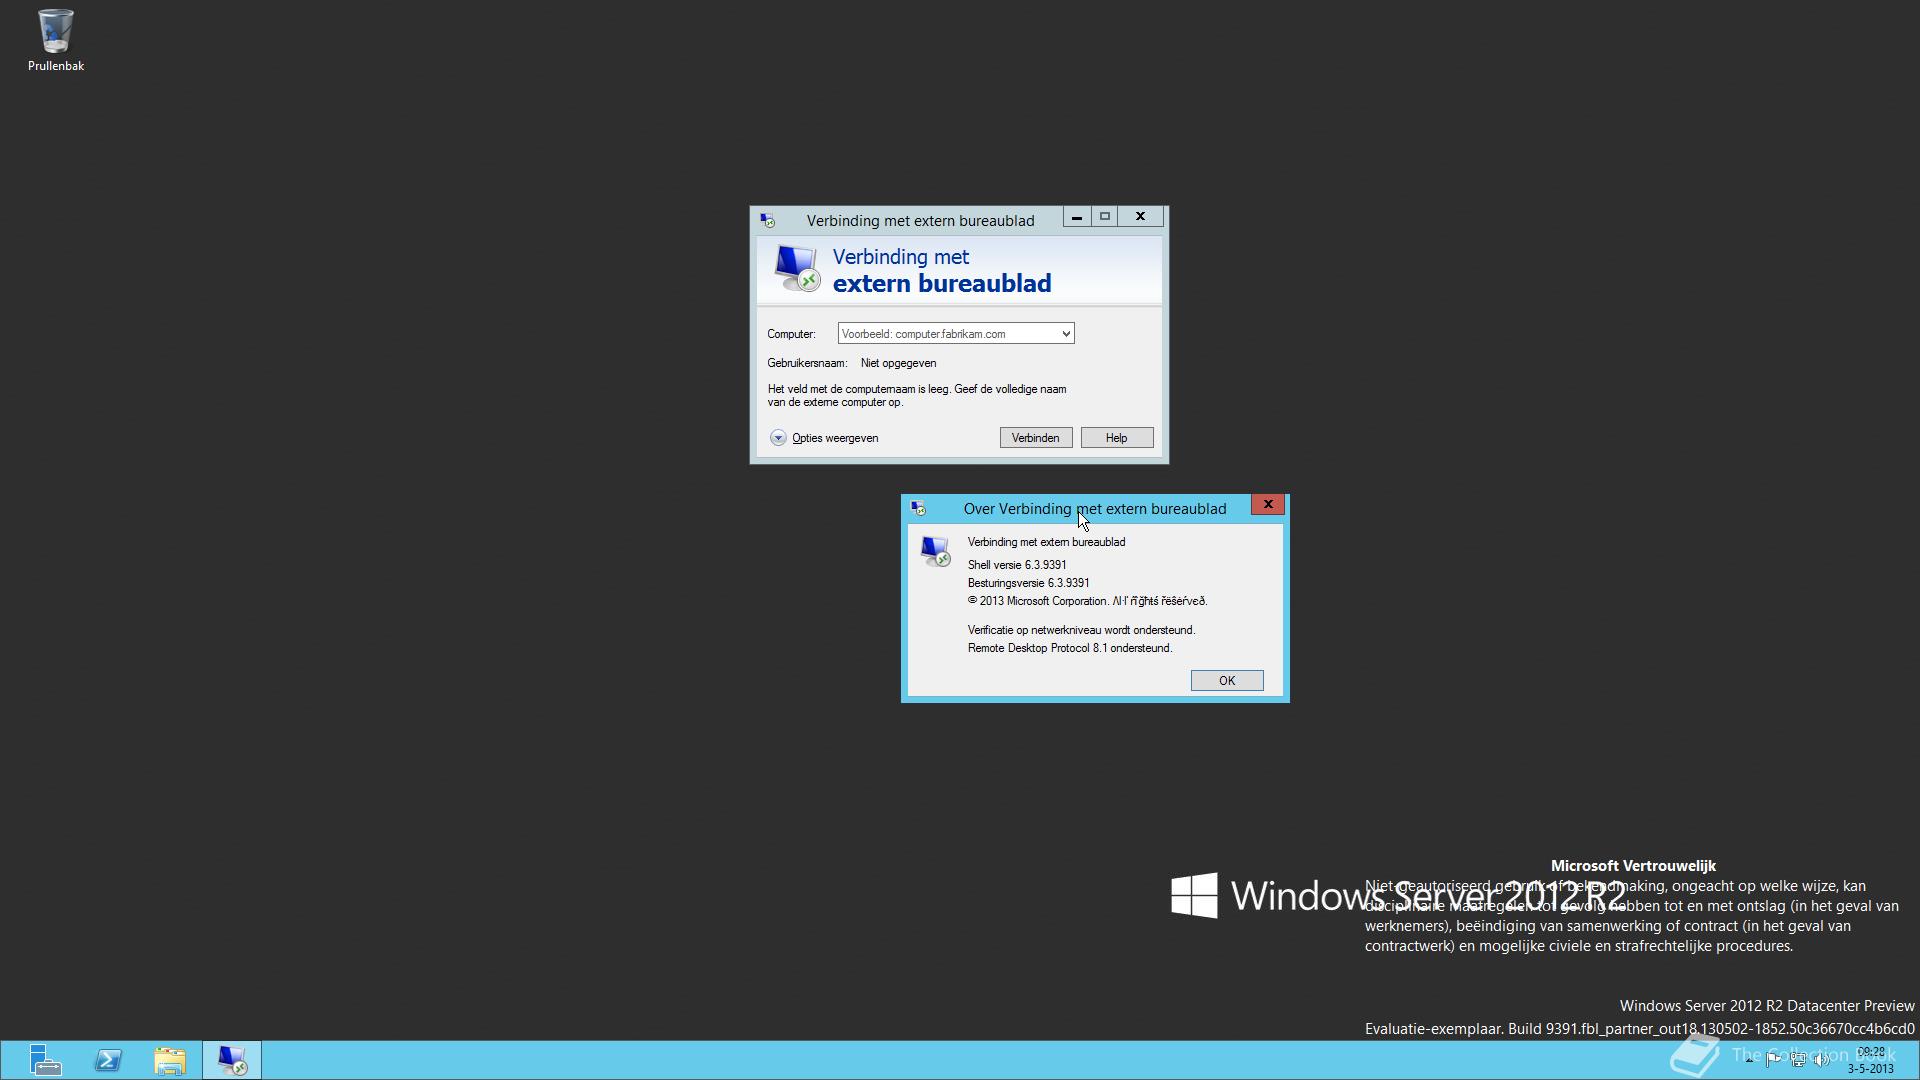The width and height of the screenshot is (1920, 1080).
Task: Open File Explorer from the taskbar
Action: pyautogui.click(x=170, y=1060)
